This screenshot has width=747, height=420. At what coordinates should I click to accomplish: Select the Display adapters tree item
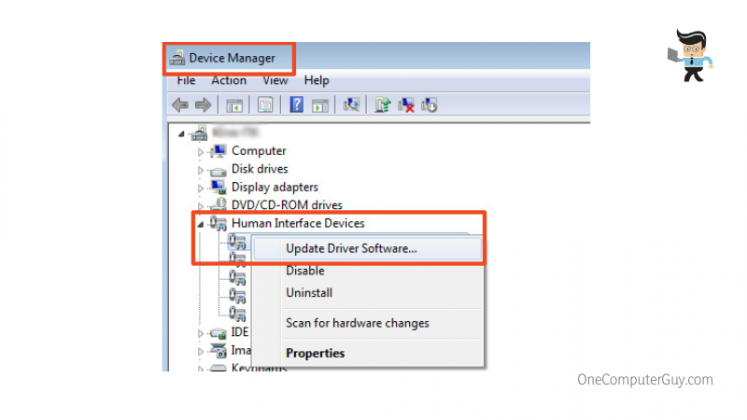click(274, 187)
